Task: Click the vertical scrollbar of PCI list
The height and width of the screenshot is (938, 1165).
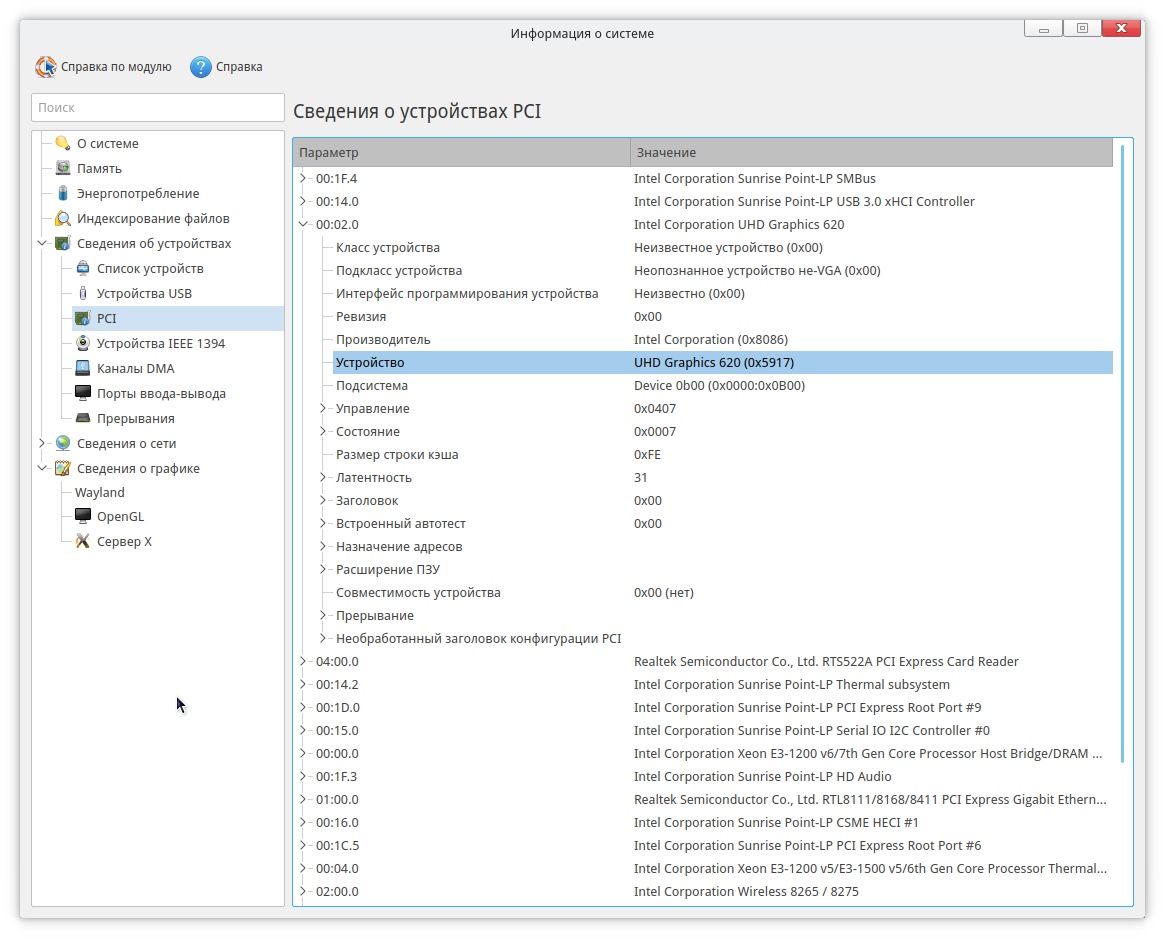Action: tap(1122, 450)
